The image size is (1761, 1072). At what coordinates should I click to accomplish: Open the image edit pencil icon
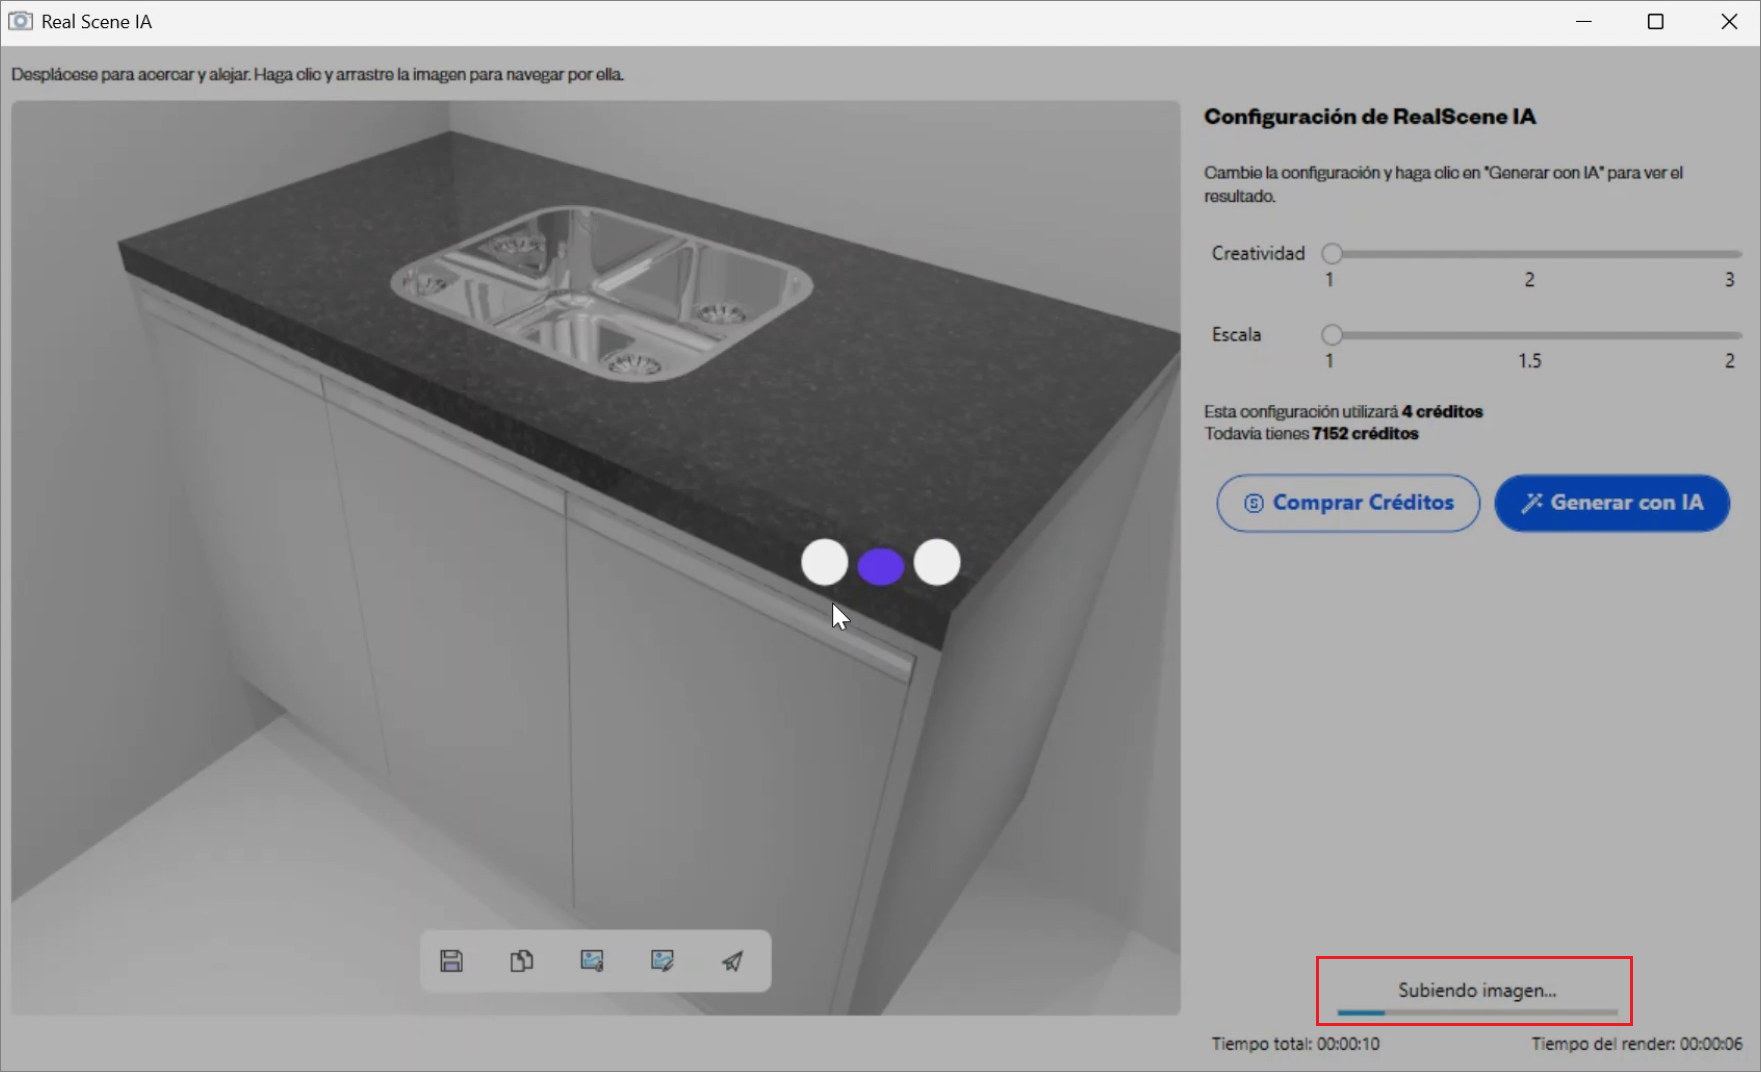click(662, 961)
